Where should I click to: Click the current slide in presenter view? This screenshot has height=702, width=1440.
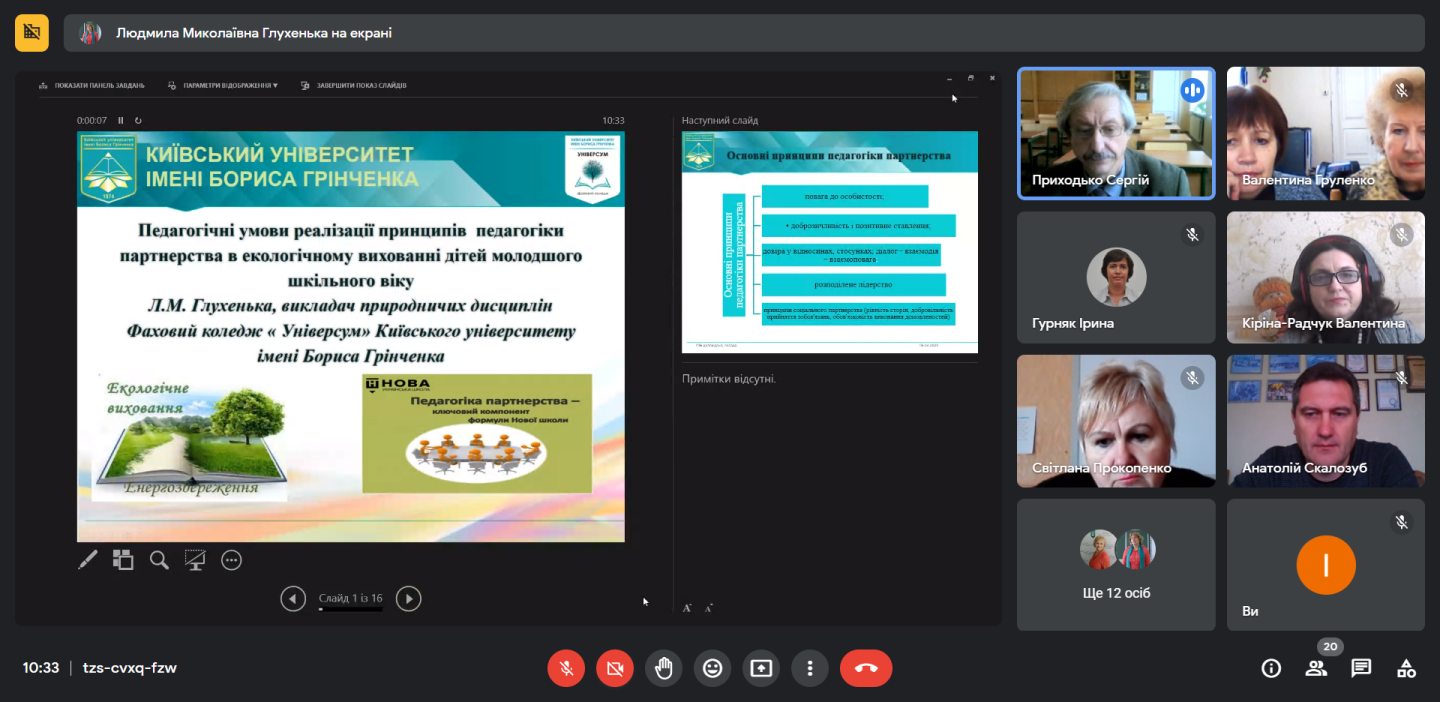click(x=351, y=337)
